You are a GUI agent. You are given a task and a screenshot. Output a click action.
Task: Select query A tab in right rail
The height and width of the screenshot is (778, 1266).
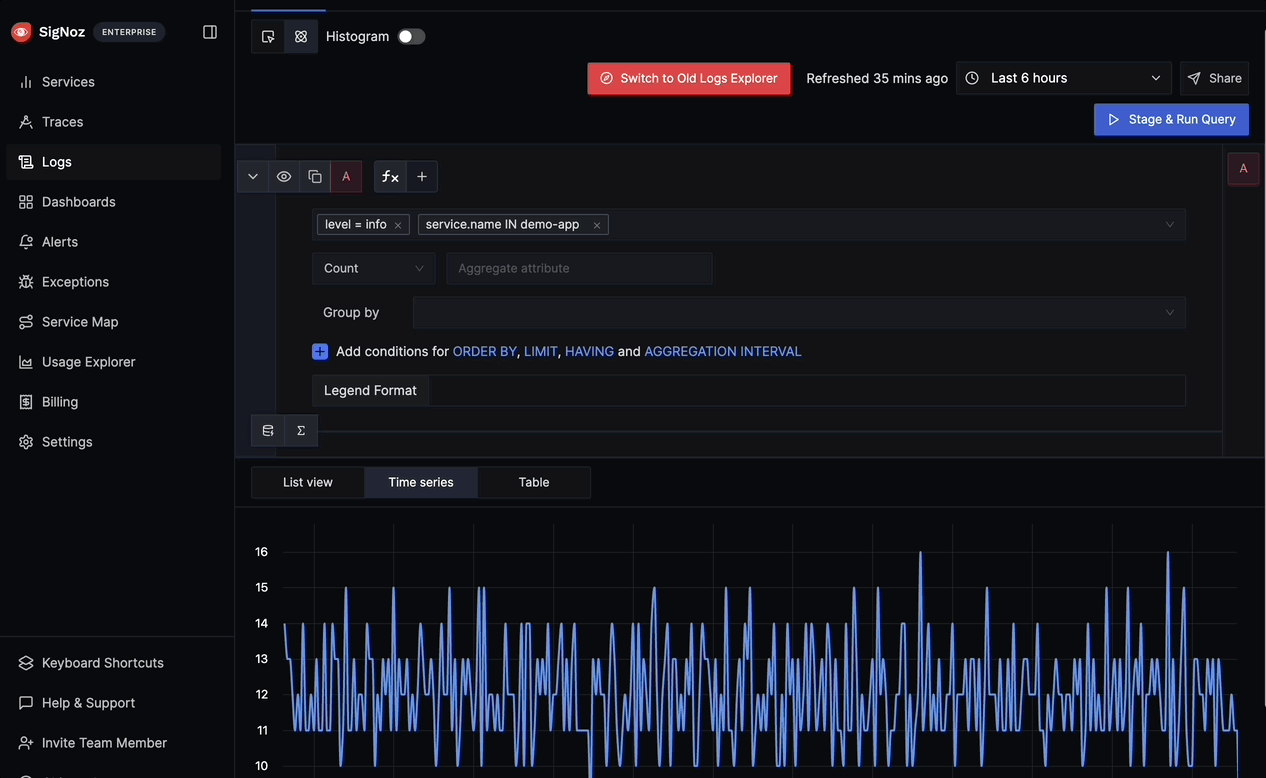point(1243,169)
